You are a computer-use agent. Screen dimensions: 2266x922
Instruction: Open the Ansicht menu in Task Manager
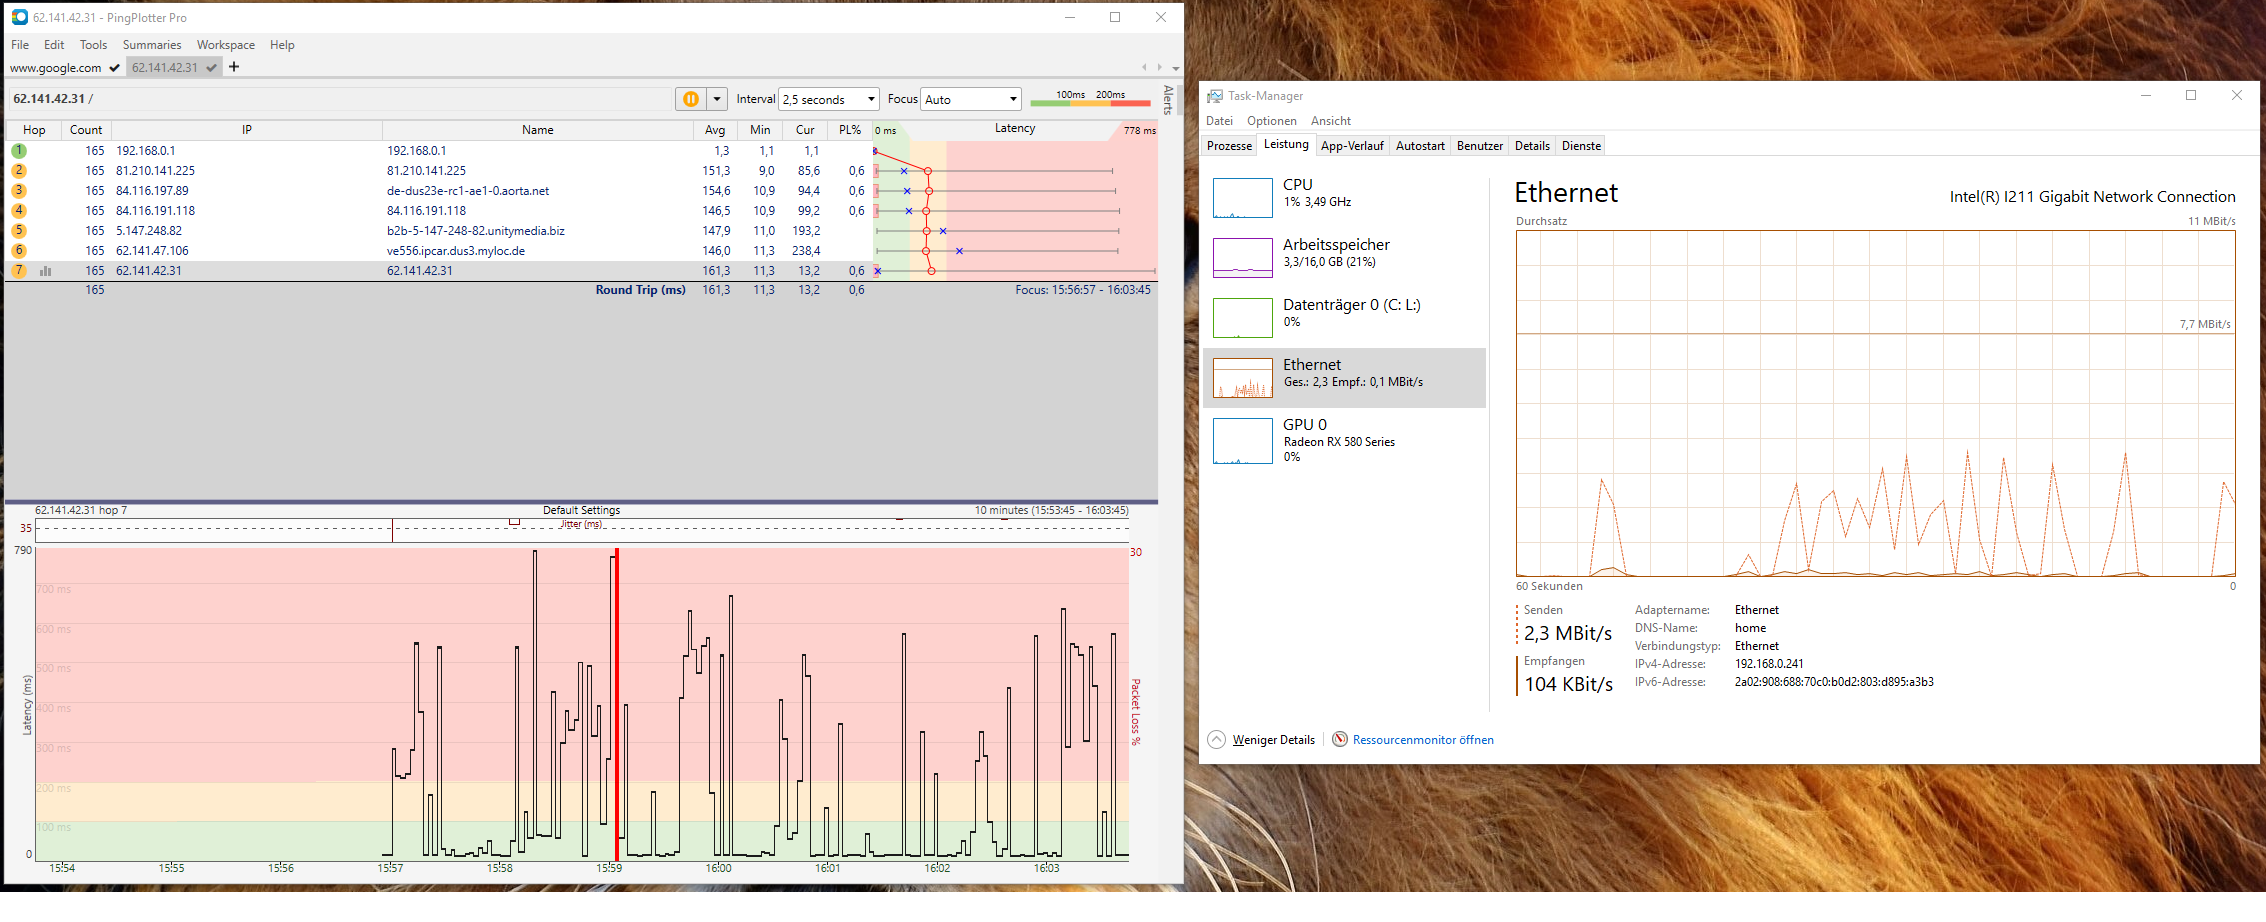1331,121
